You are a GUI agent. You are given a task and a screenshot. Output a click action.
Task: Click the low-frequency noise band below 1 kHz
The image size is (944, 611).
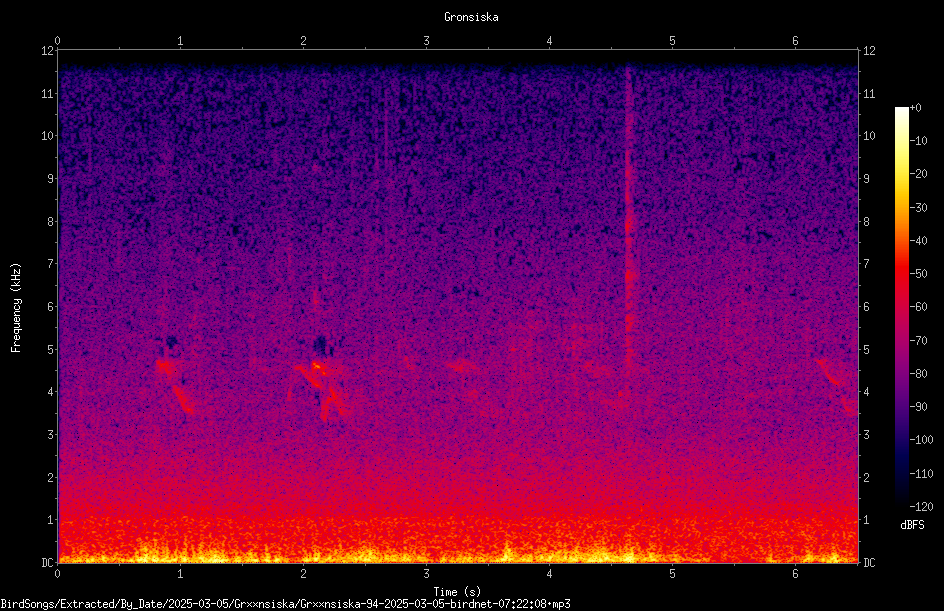pyautogui.click(x=458, y=541)
